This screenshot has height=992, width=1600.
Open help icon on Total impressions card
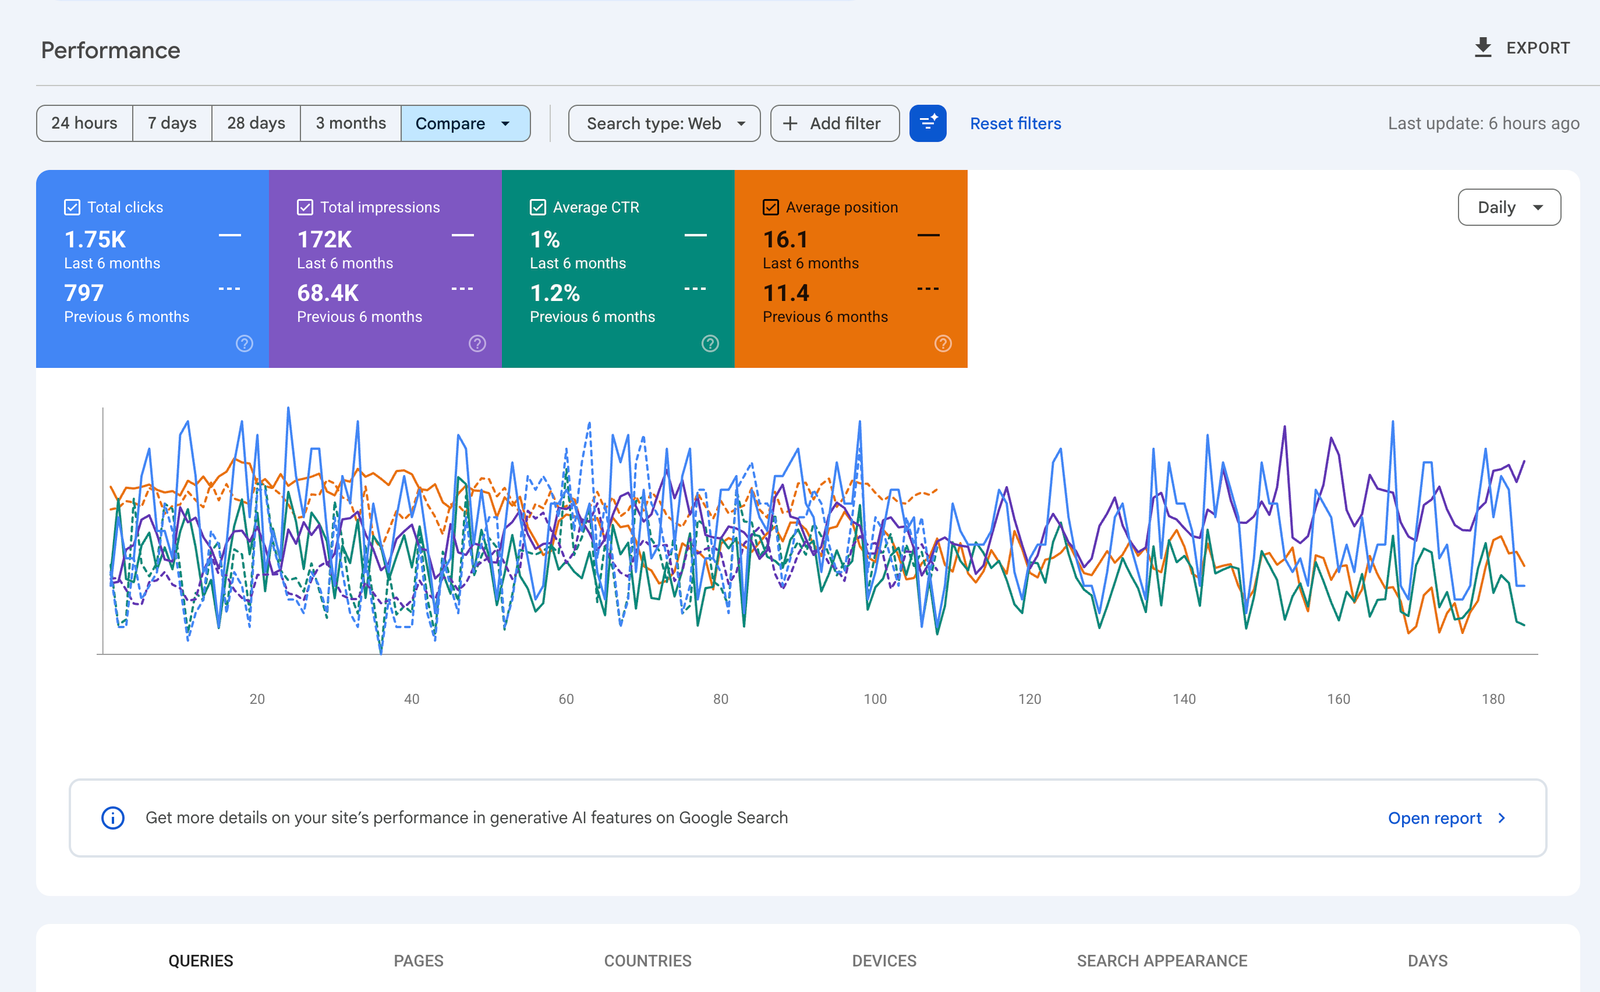477,343
